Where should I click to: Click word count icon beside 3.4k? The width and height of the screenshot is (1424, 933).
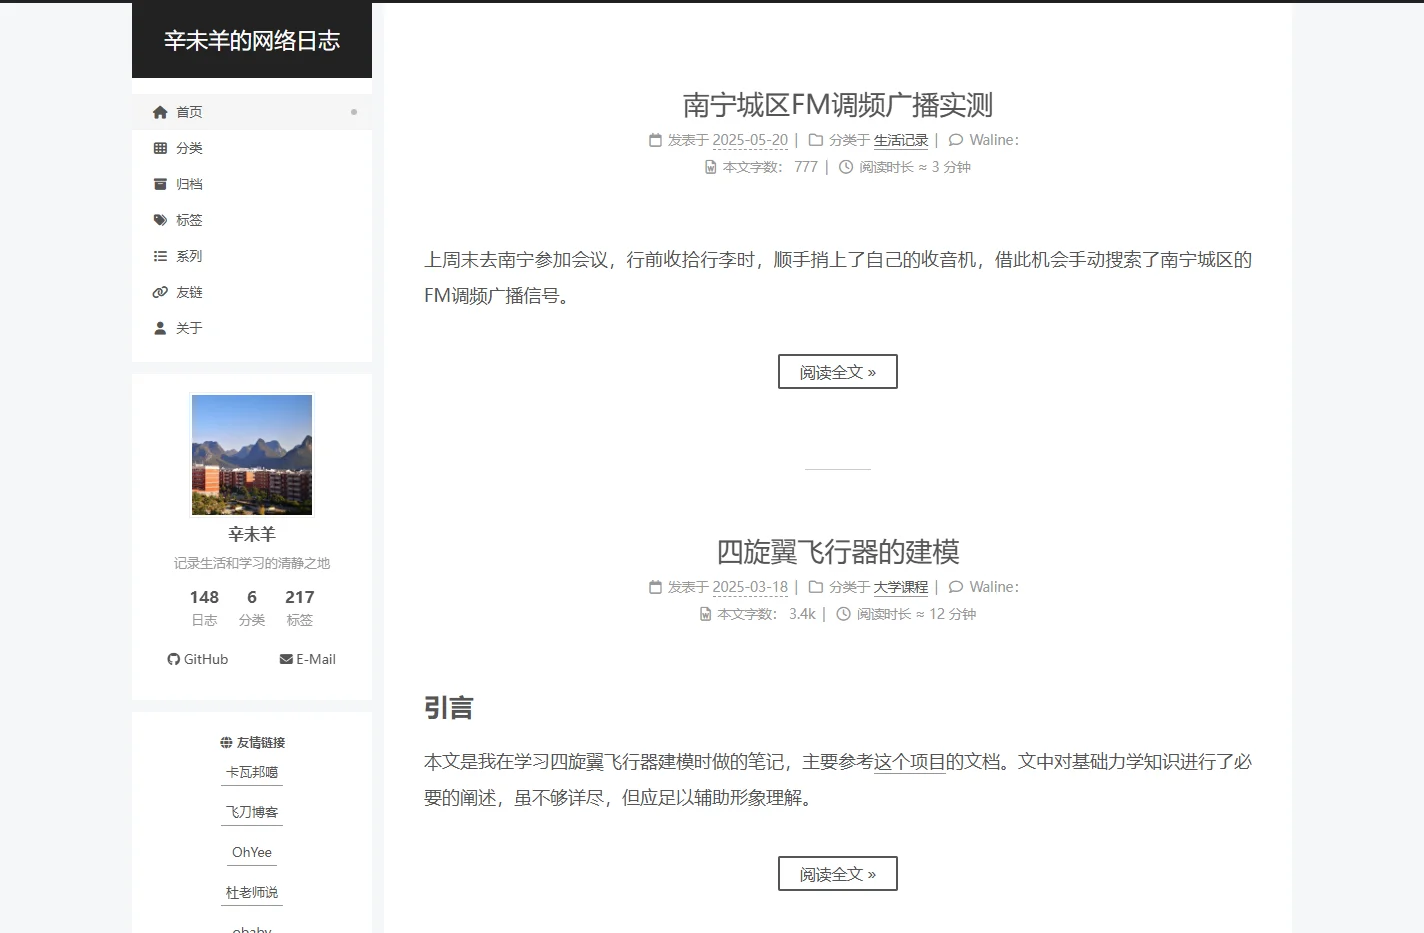coord(705,614)
